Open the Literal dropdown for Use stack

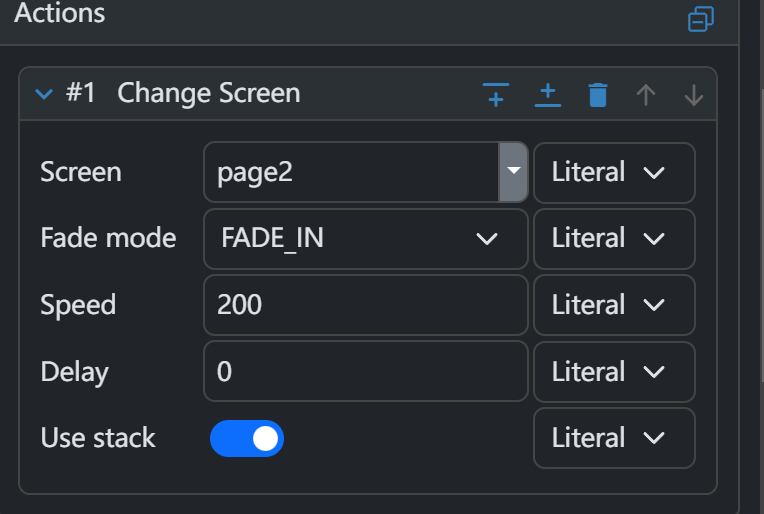tap(614, 438)
